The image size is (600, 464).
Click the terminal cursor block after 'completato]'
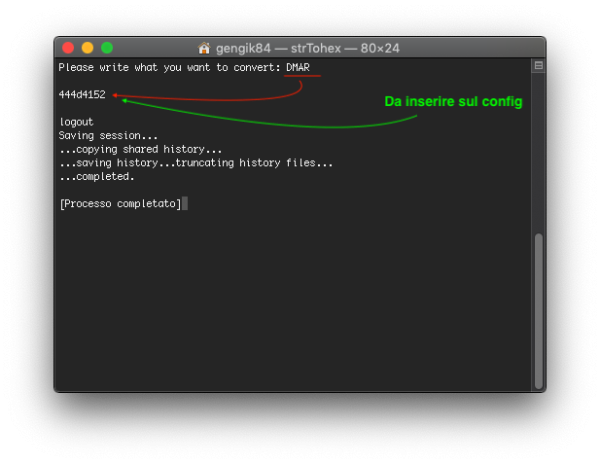[185, 204]
